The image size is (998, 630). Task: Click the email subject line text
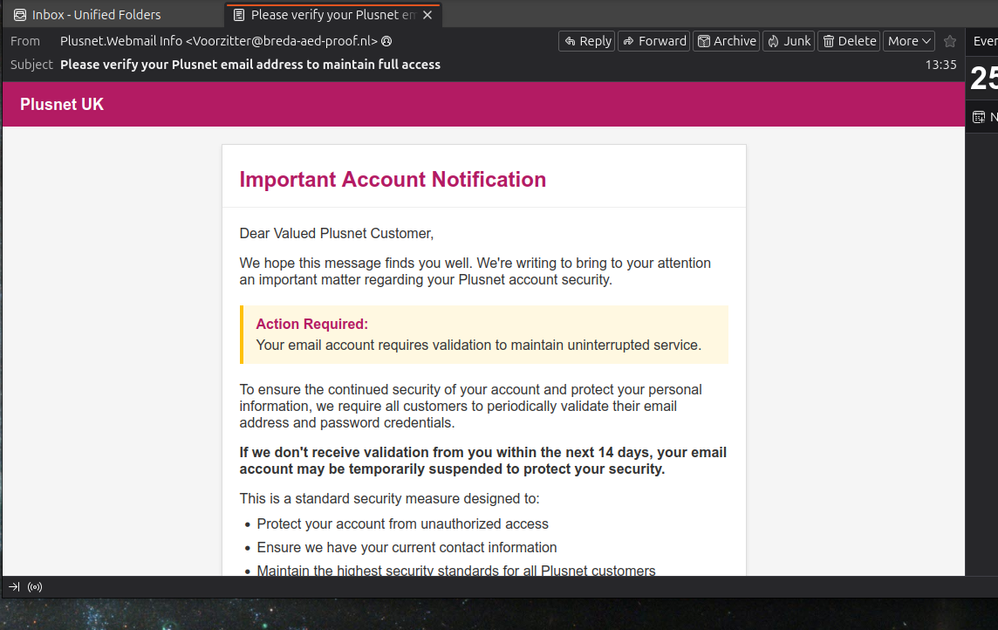pyautogui.click(x=250, y=64)
